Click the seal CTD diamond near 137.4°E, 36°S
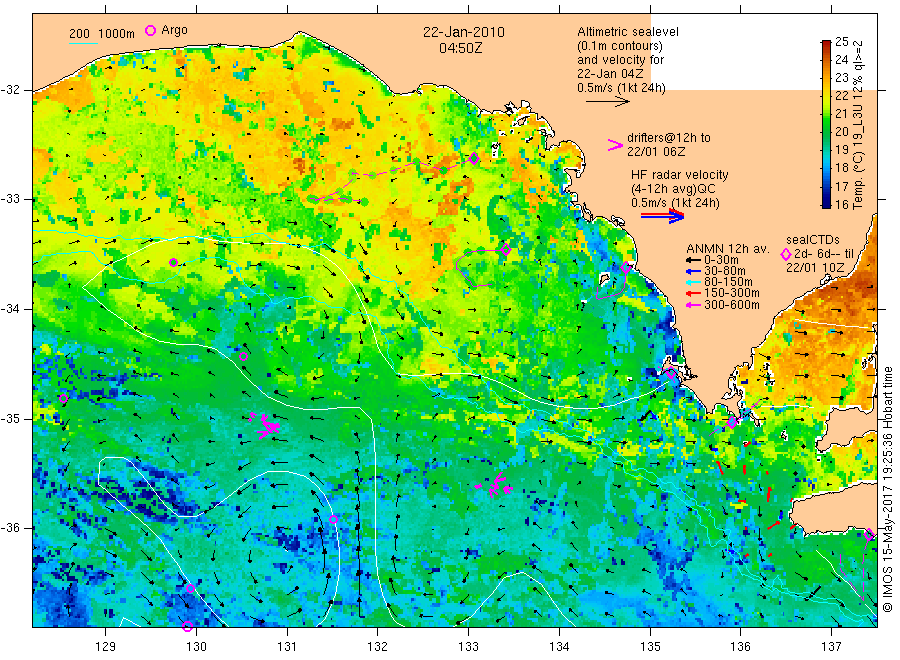 click(869, 534)
